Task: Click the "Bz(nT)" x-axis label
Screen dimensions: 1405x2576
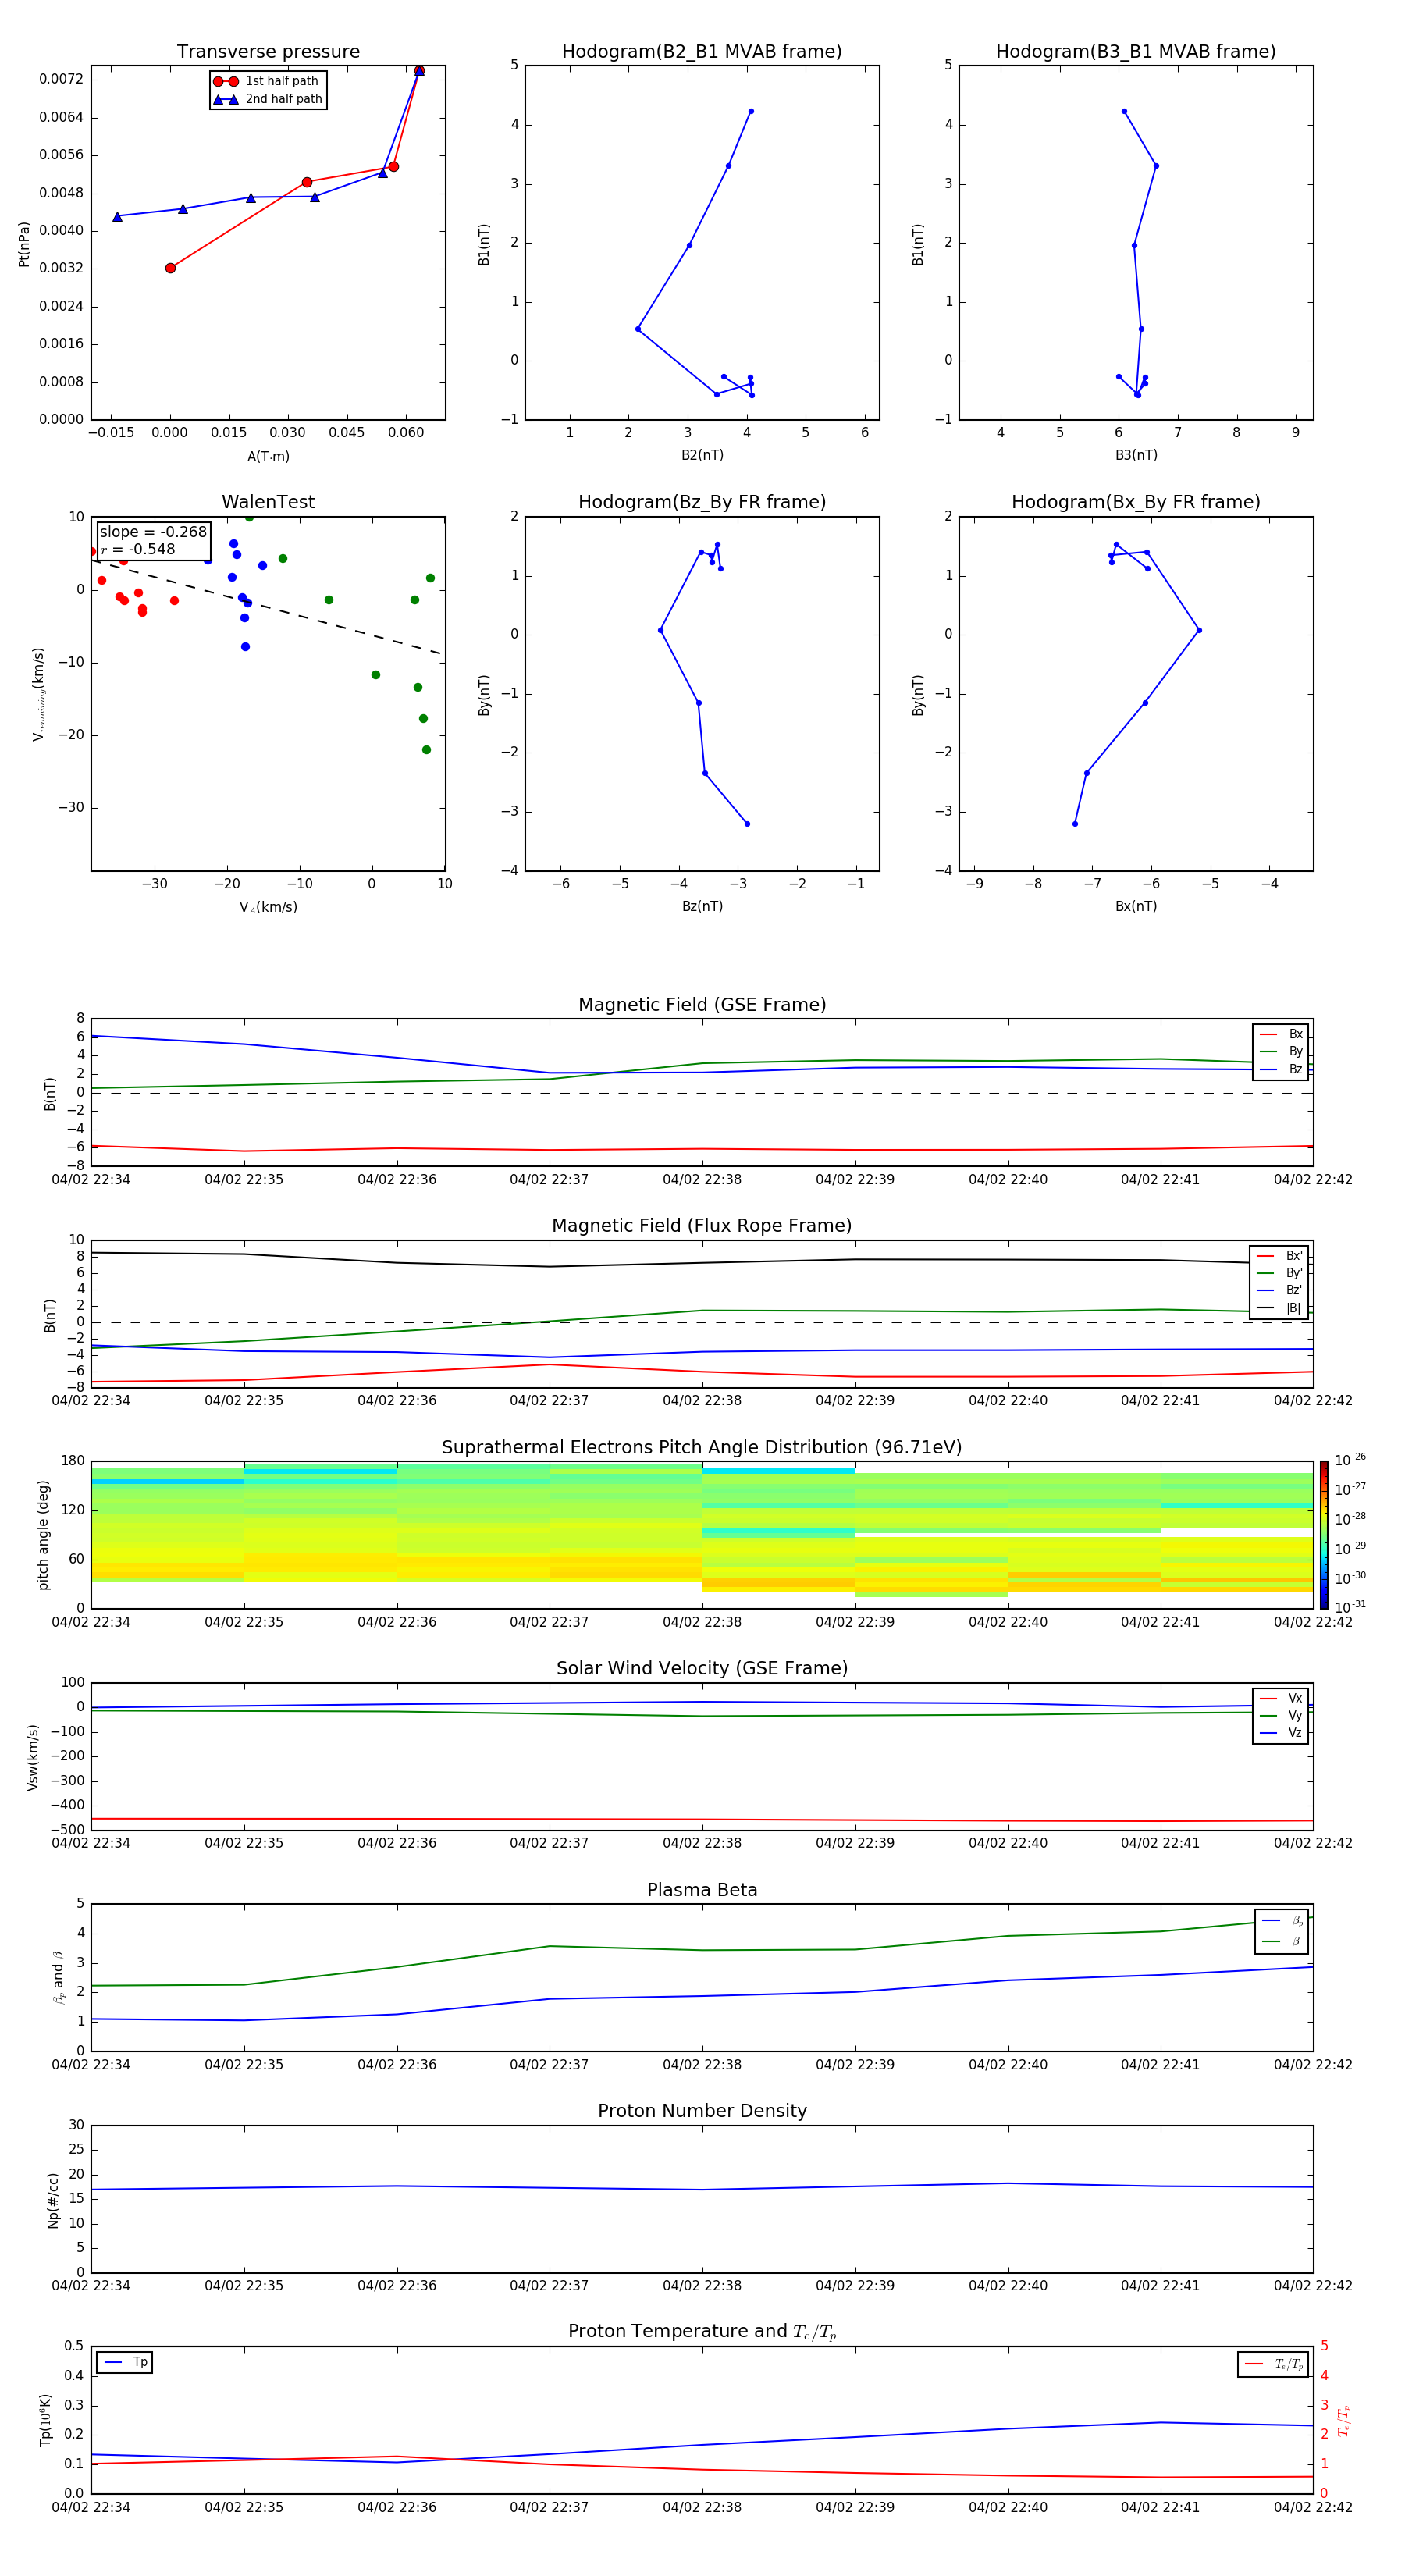Action: click(x=702, y=906)
